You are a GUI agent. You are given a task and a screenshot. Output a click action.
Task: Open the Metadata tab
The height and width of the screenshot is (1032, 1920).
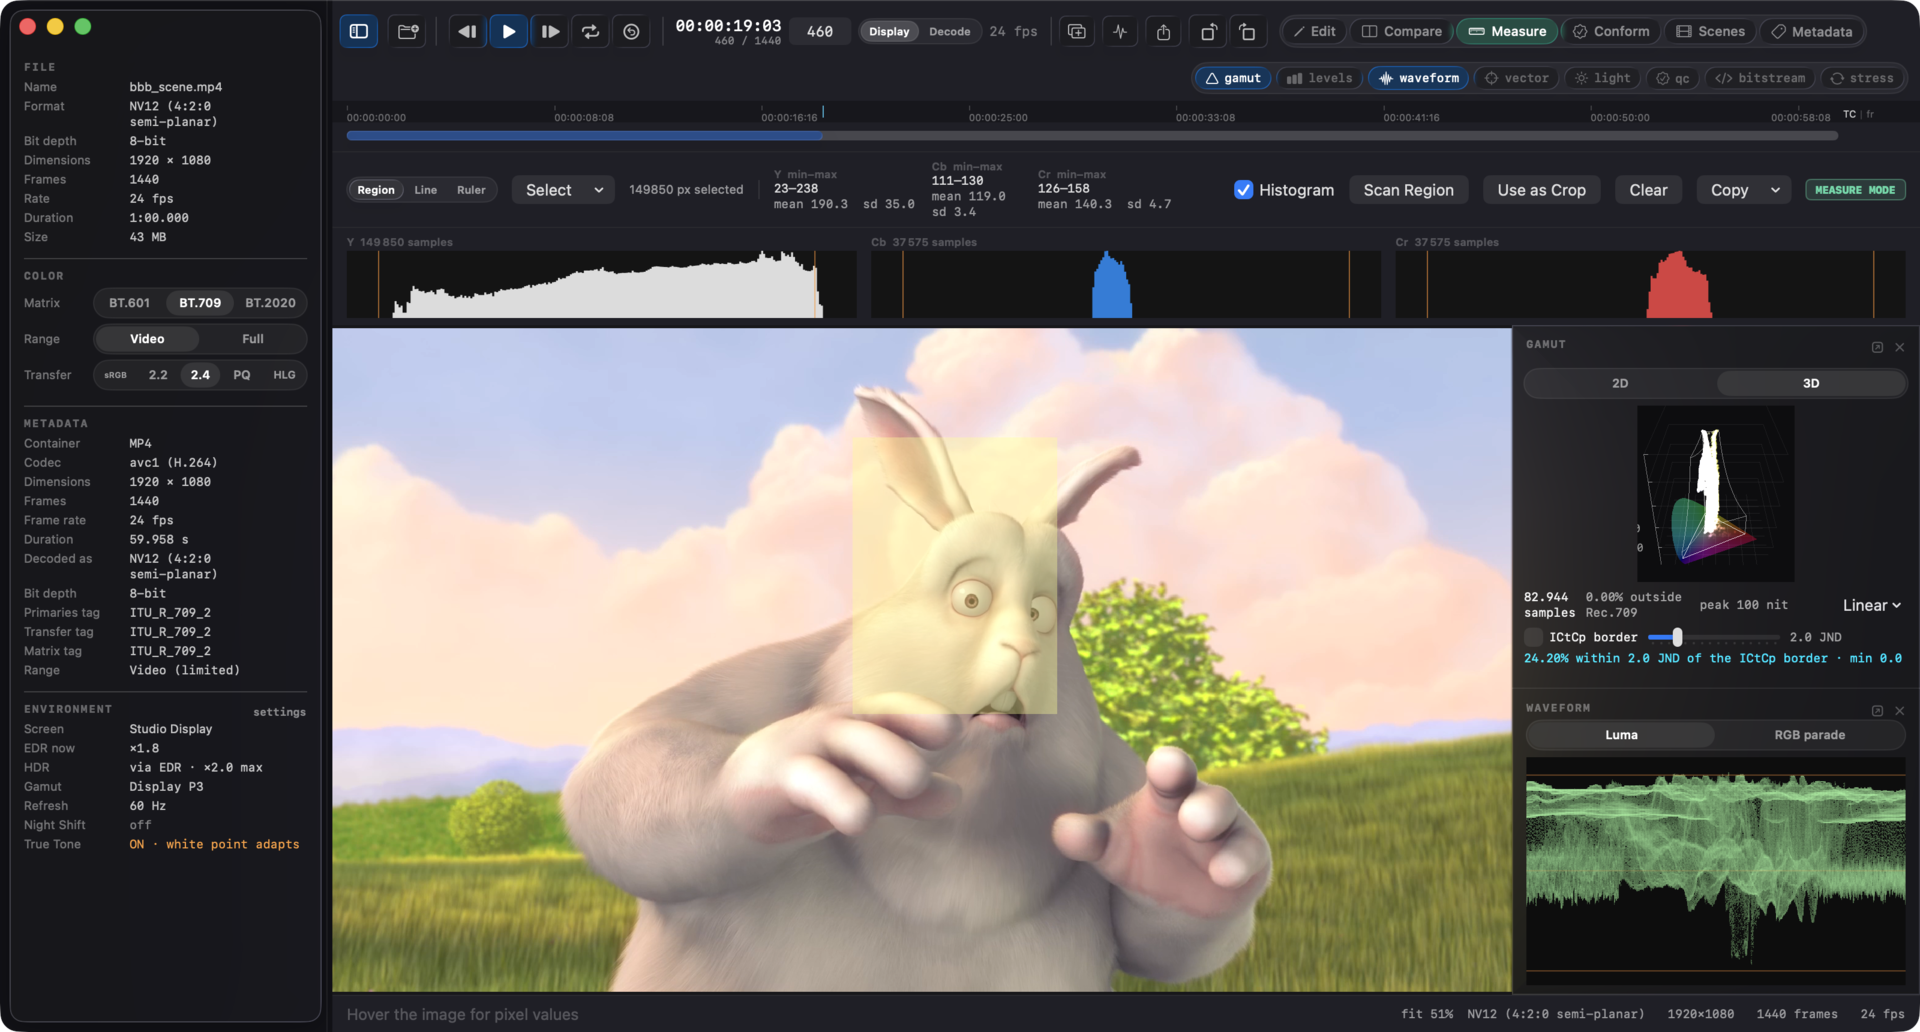tap(1812, 31)
